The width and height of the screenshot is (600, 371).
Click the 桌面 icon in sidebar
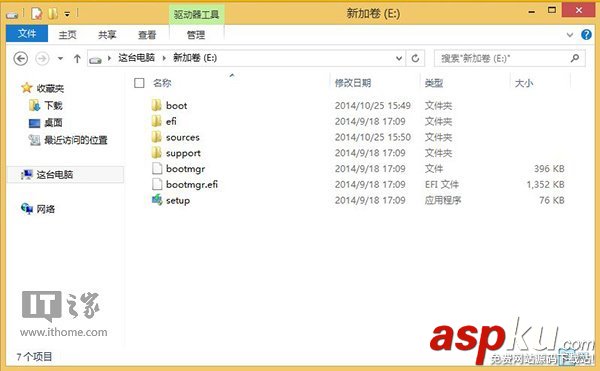(x=34, y=123)
